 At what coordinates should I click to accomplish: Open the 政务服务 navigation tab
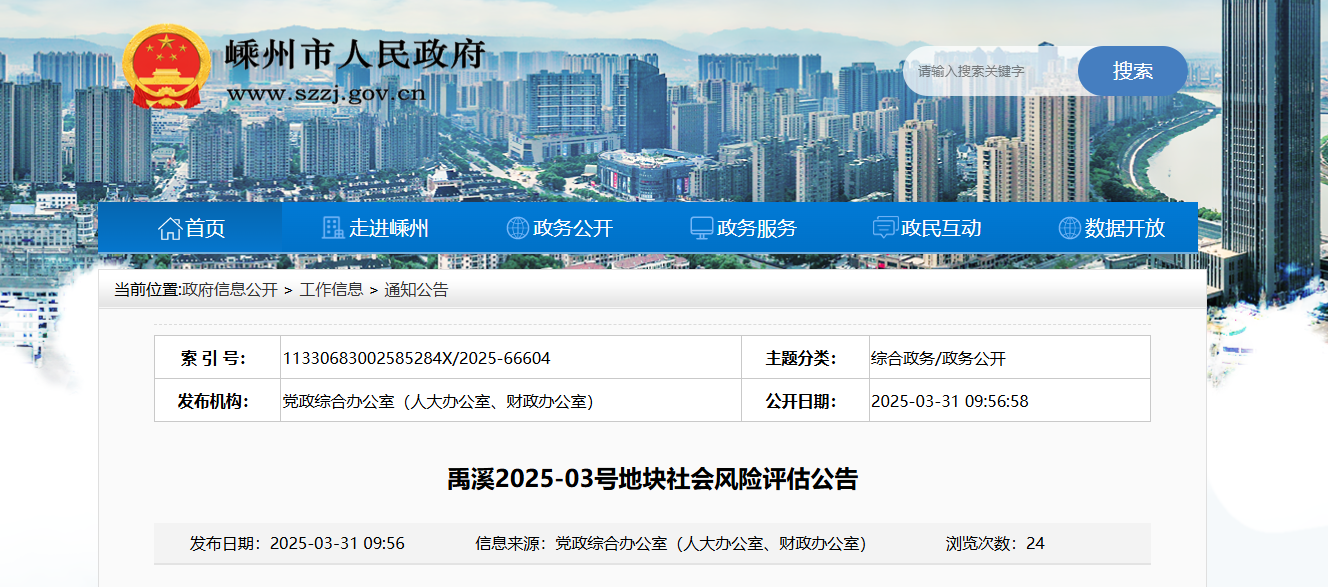(742, 228)
